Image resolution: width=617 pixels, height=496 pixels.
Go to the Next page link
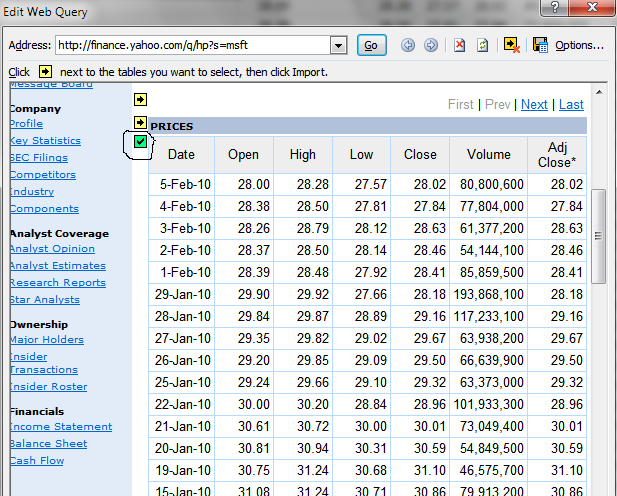pyautogui.click(x=534, y=104)
